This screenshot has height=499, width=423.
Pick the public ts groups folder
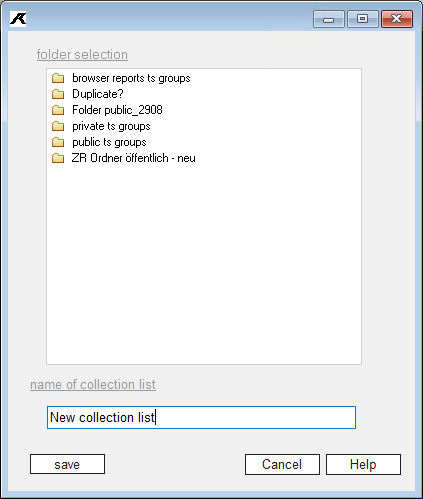click(109, 142)
